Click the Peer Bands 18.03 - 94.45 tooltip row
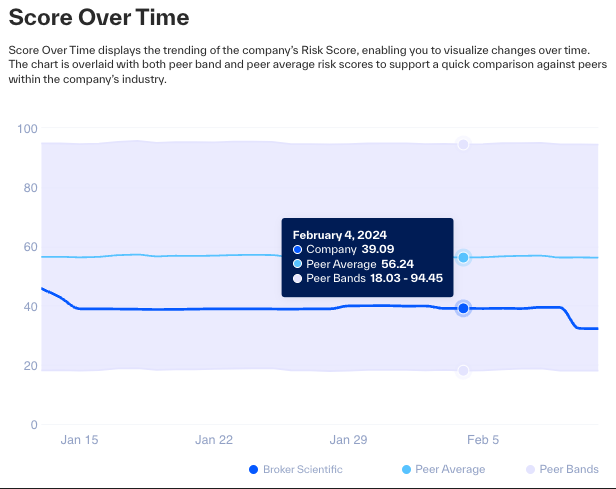Viewport: 616px width, 489px height. pyautogui.click(x=368, y=278)
